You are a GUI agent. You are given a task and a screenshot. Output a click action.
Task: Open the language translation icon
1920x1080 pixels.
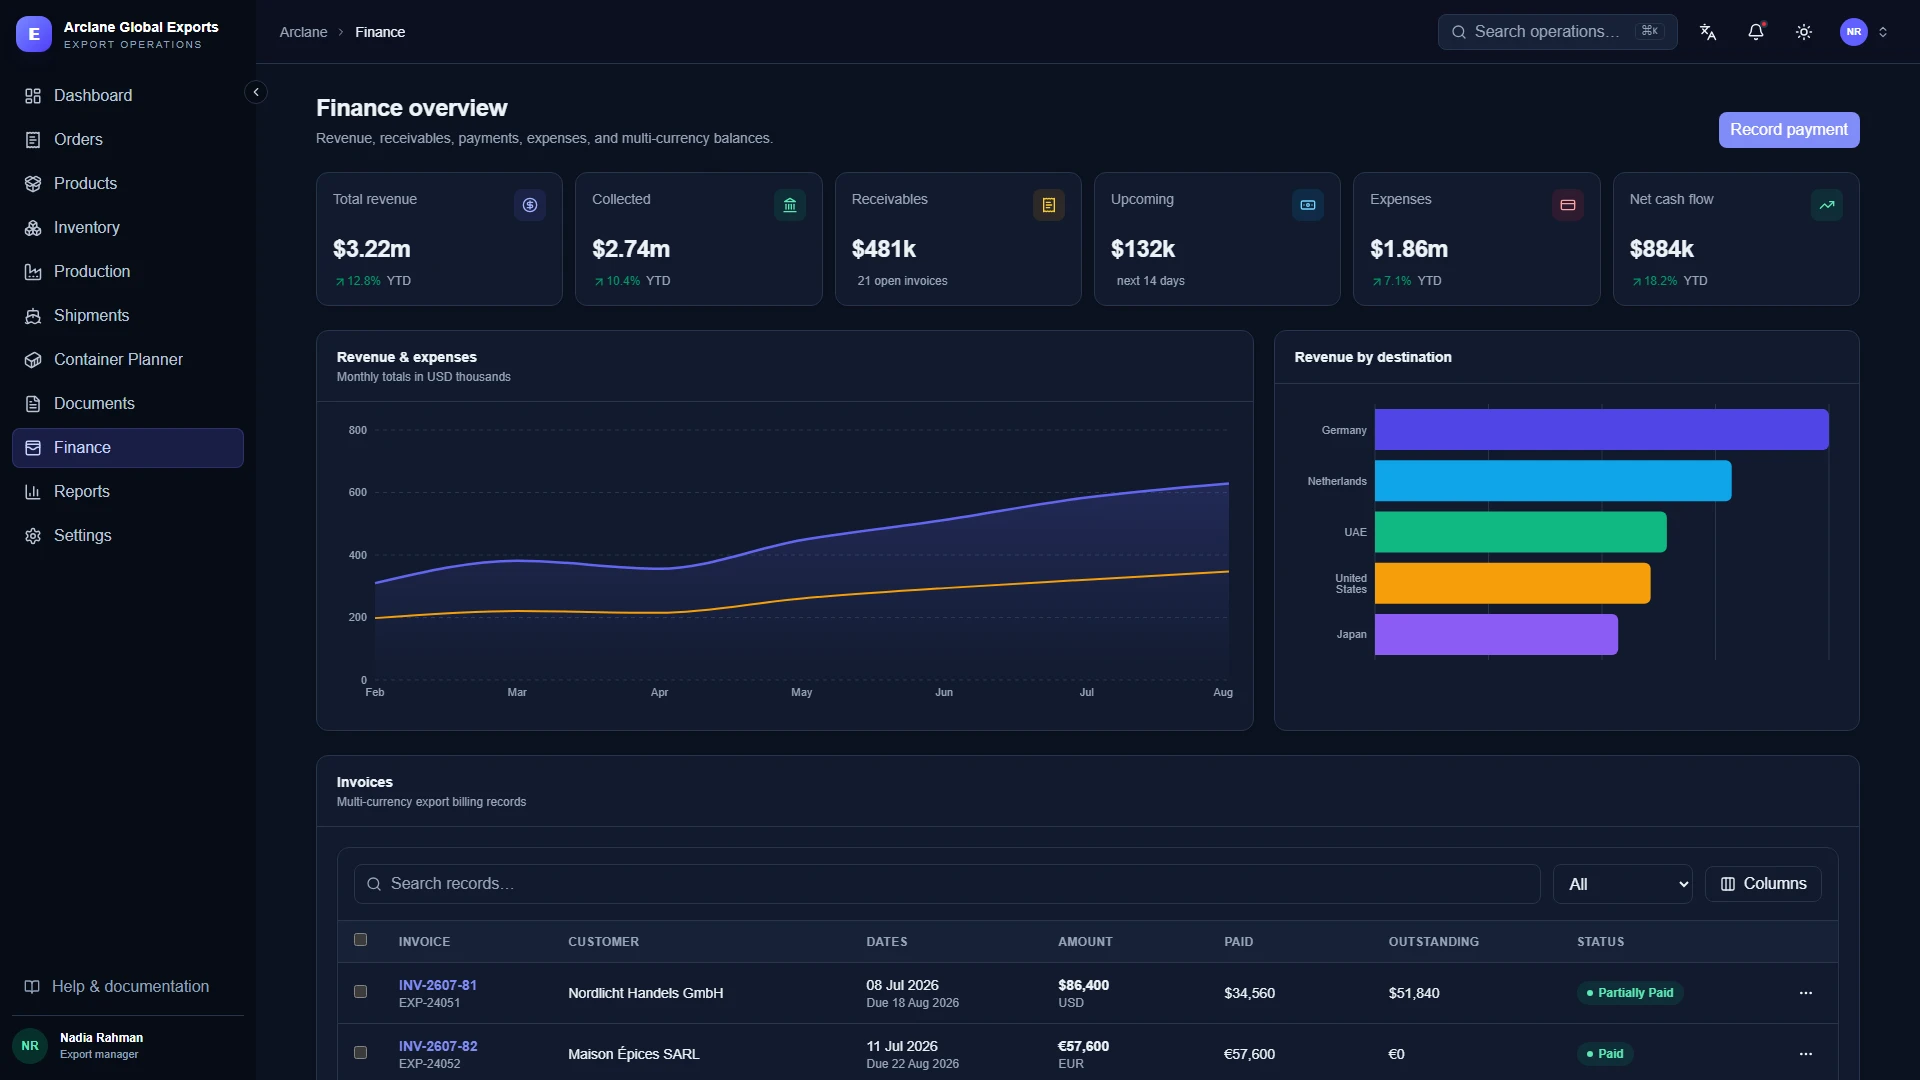(1708, 32)
